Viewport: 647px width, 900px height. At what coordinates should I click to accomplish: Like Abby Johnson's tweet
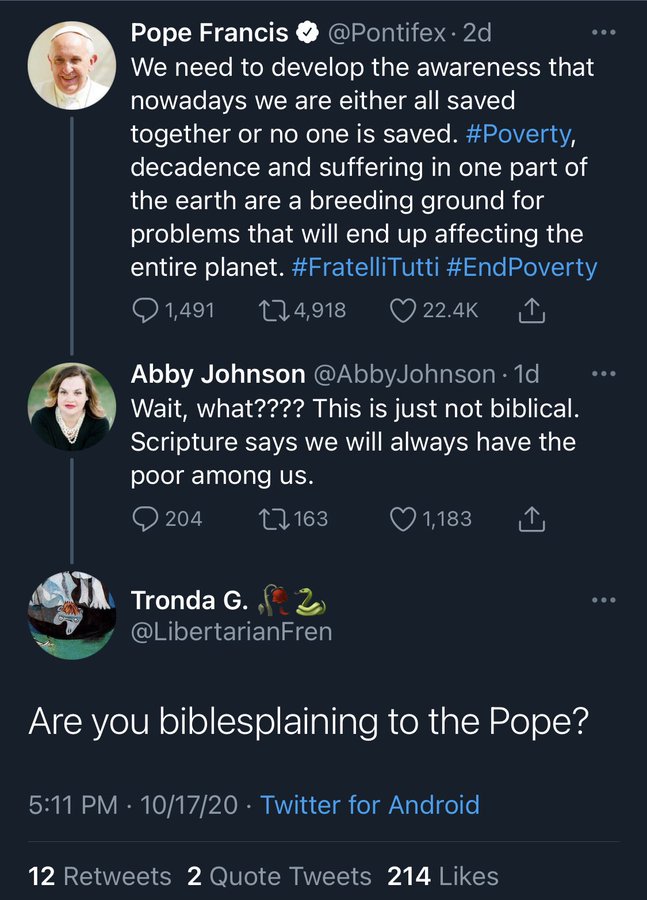pos(403,519)
